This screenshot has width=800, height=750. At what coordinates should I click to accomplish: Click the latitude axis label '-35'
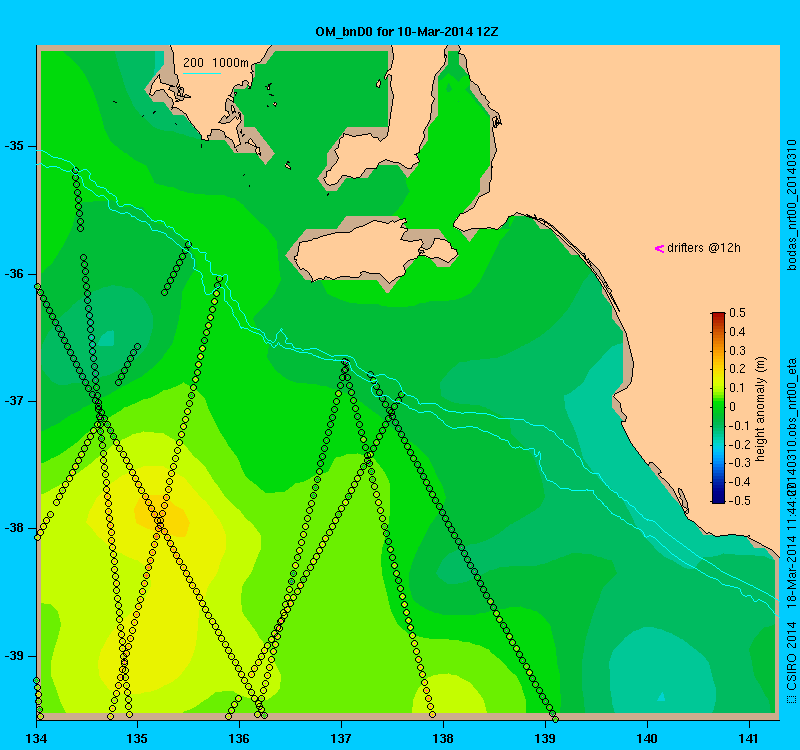[x=14, y=146]
